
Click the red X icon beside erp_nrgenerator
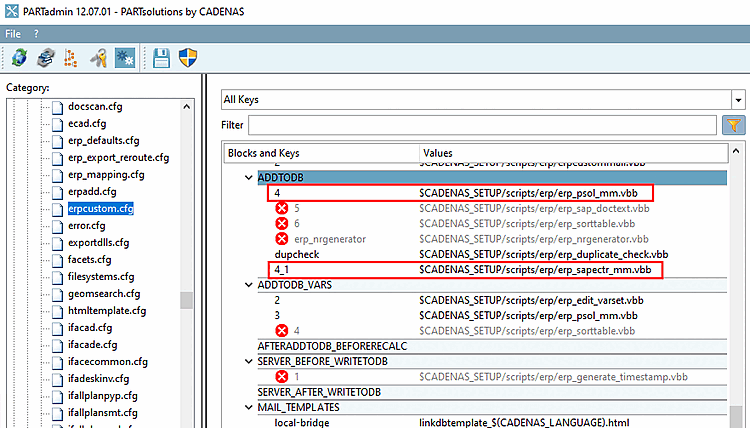point(282,239)
